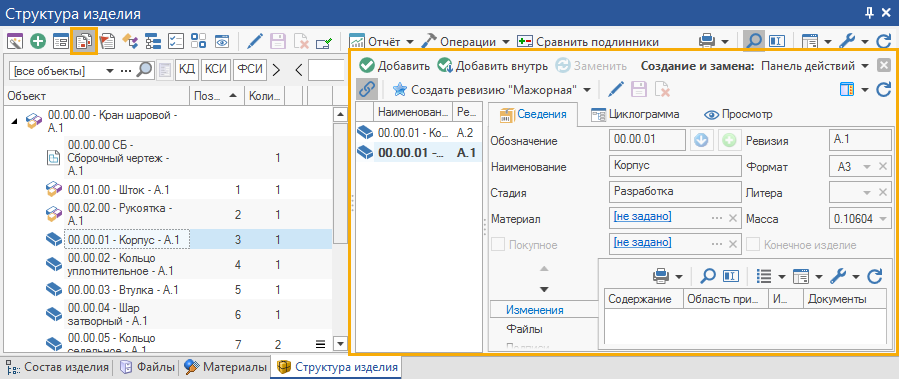
Task: Click the pencil edit icon in the actions panel
Action: point(616,89)
